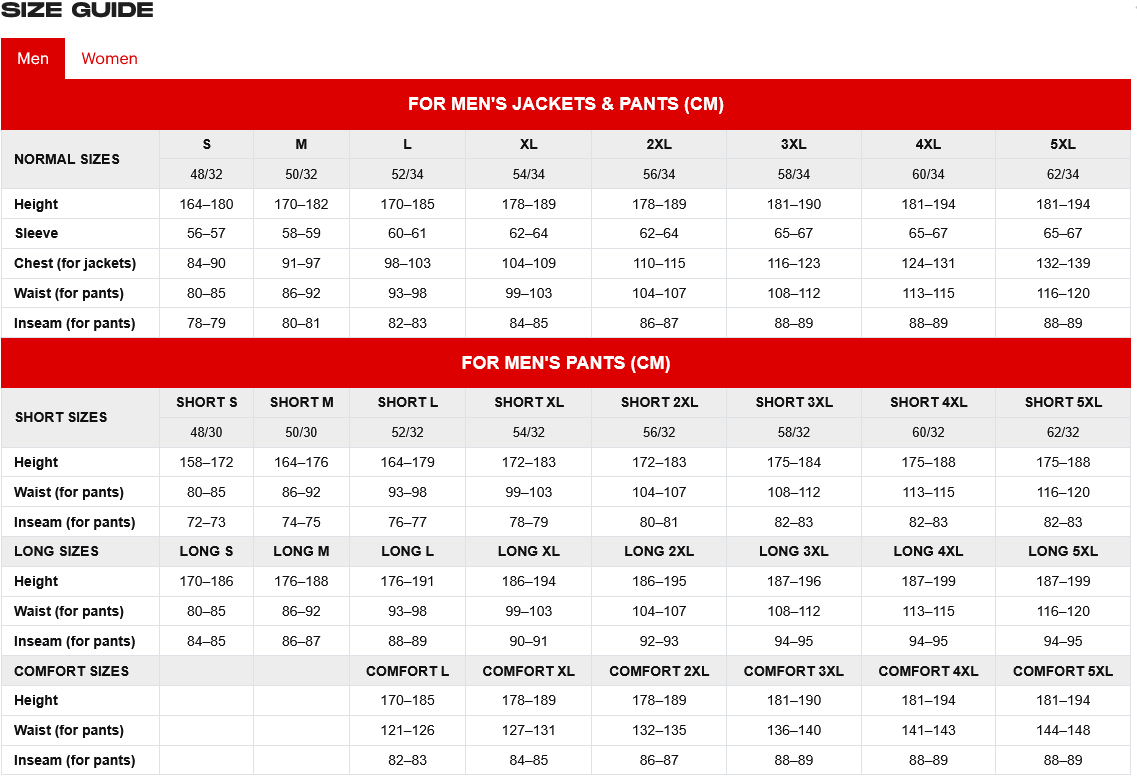Select waist value 121–126 for Comfort L
The image size is (1137, 777).
point(407,730)
